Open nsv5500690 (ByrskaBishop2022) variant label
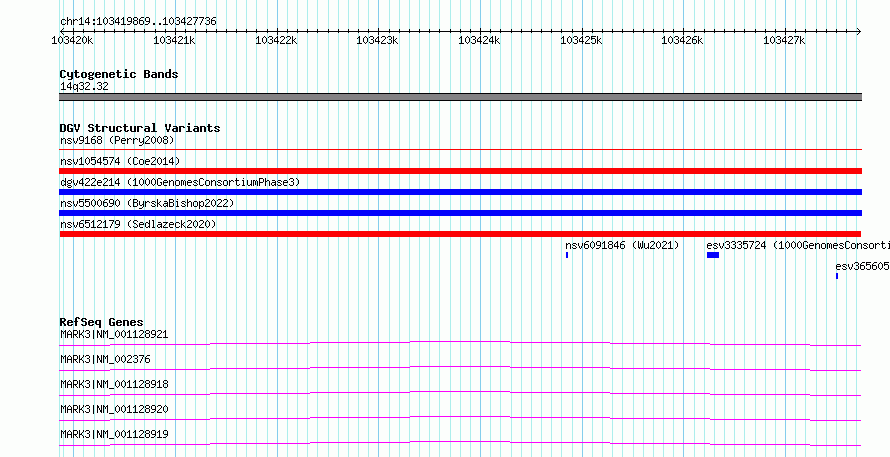Viewport: 890px width, 457px height. pos(147,203)
